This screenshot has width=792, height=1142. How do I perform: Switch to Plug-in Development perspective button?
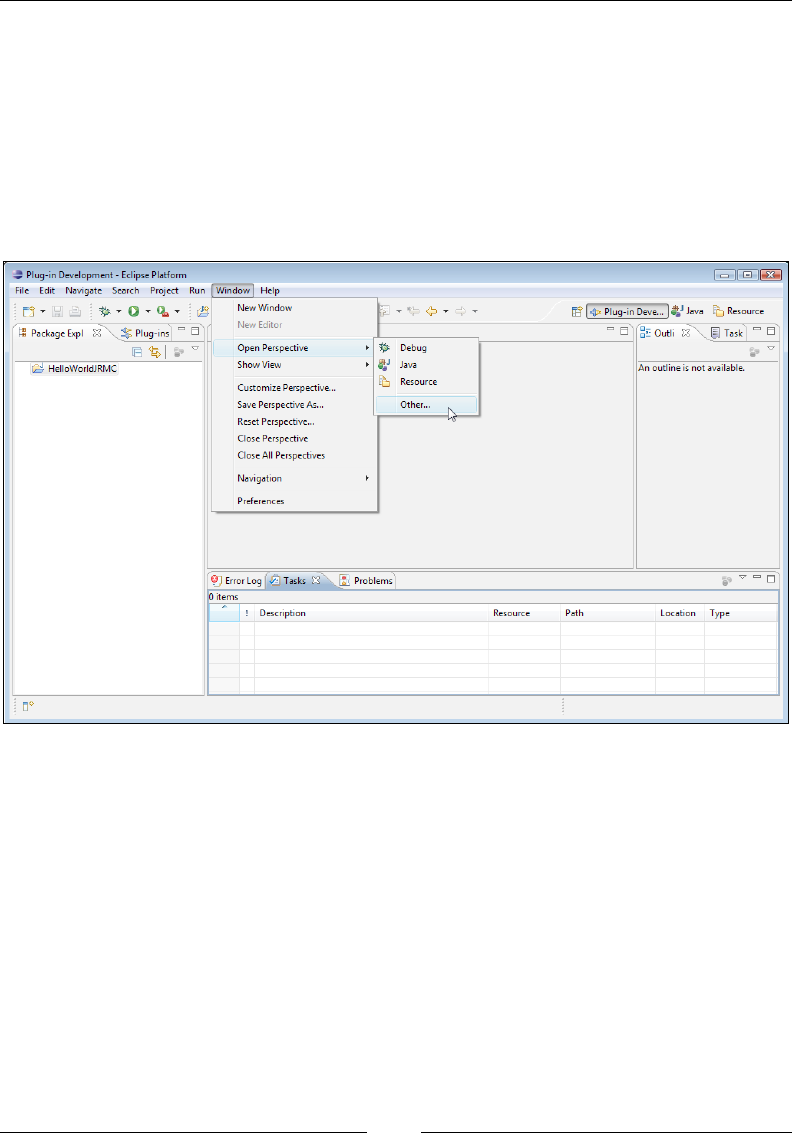click(627, 311)
